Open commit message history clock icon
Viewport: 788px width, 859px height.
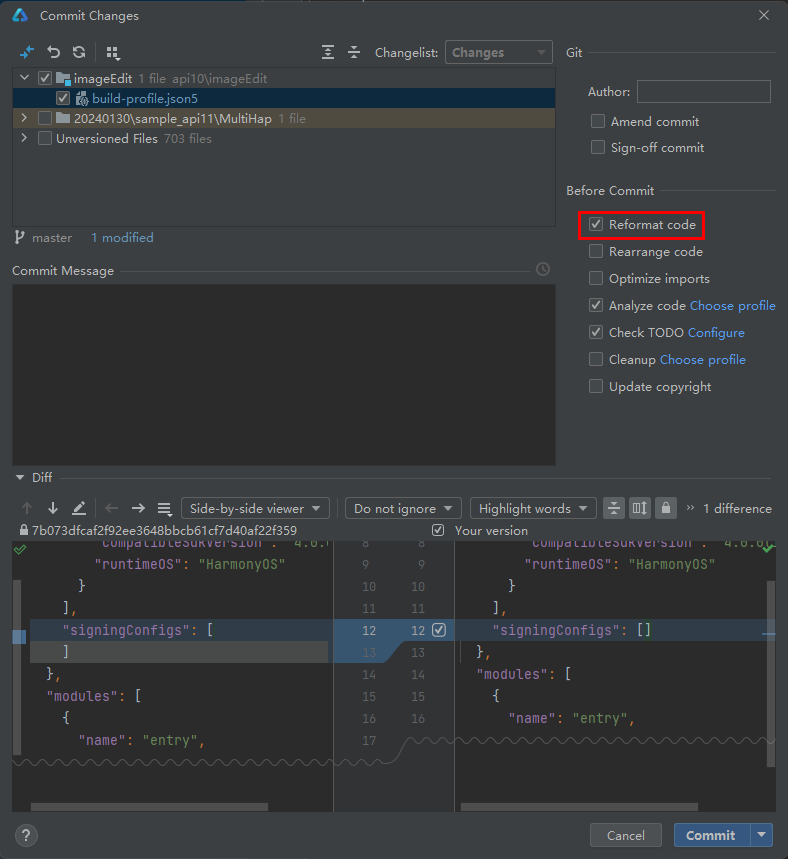(542, 270)
